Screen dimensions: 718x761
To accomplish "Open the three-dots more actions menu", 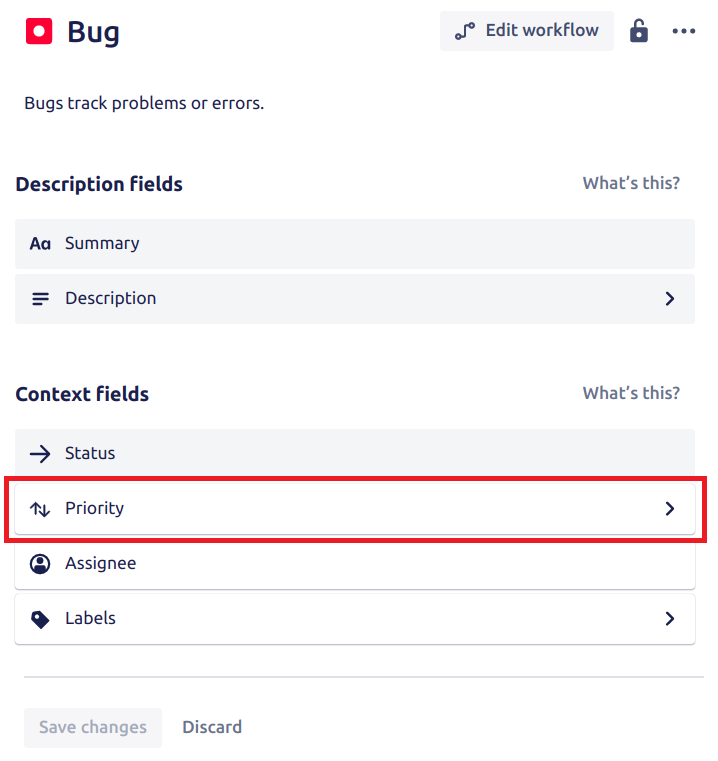I will [684, 31].
